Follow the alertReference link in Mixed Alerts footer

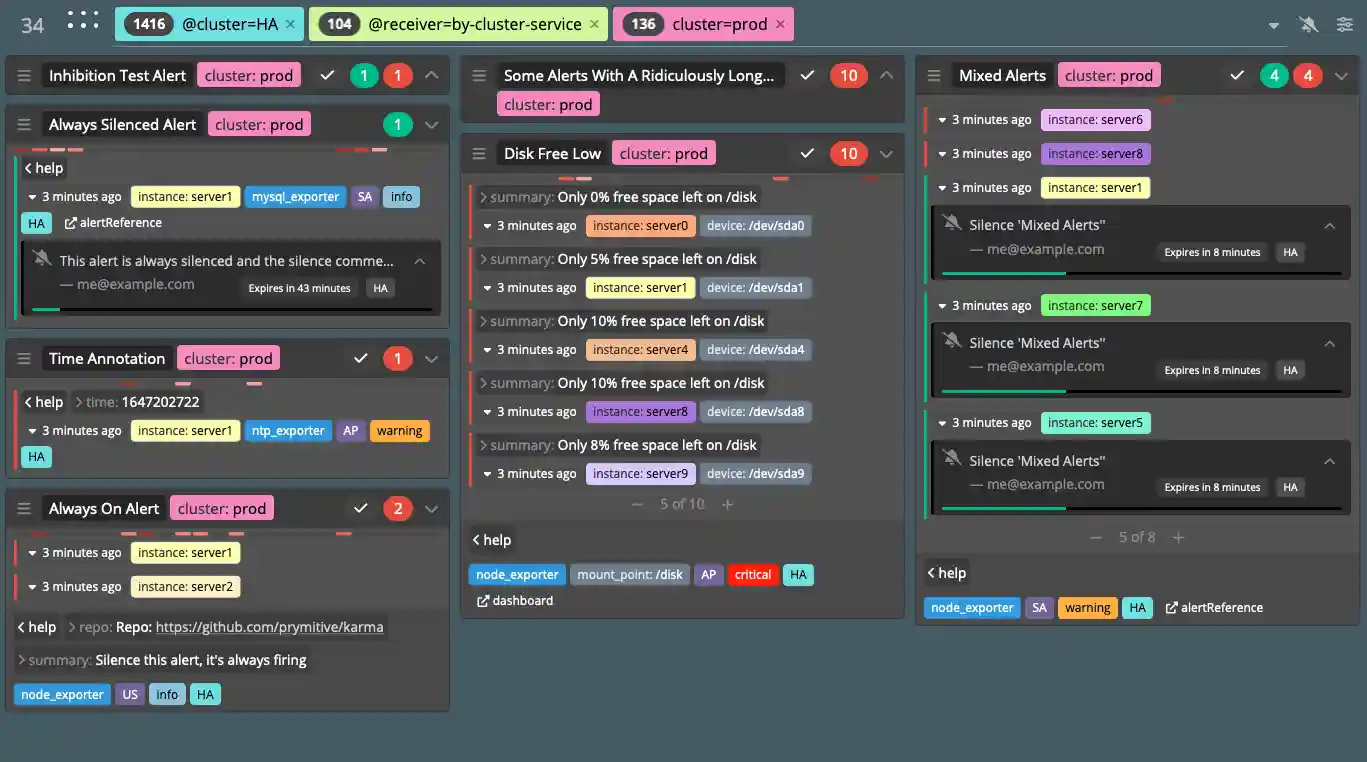pyautogui.click(x=1214, y=607)
